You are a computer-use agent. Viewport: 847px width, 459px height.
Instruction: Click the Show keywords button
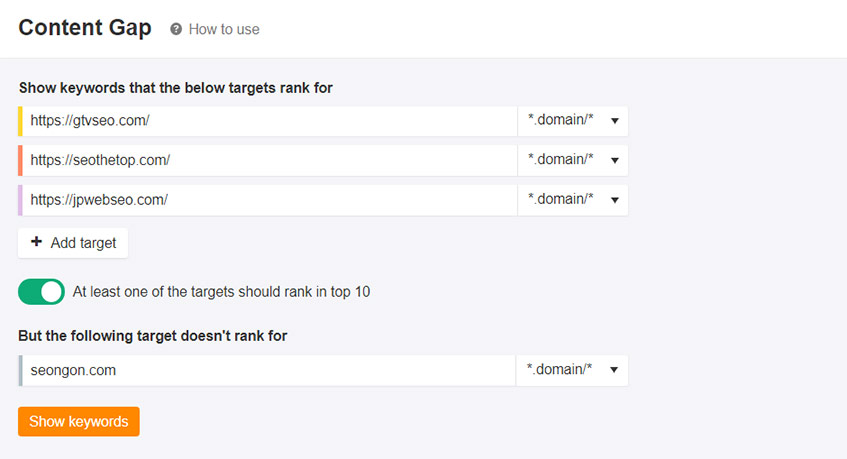coord(79,421)
